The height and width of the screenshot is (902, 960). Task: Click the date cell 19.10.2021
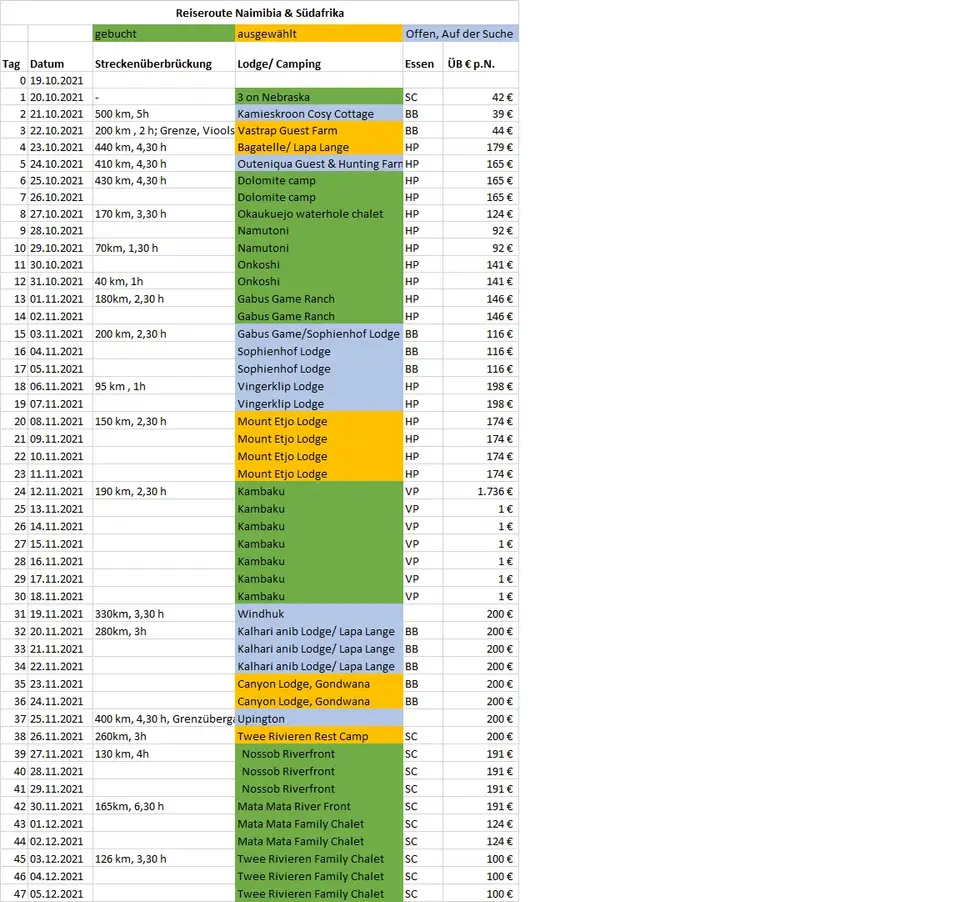tap(60, 80)
